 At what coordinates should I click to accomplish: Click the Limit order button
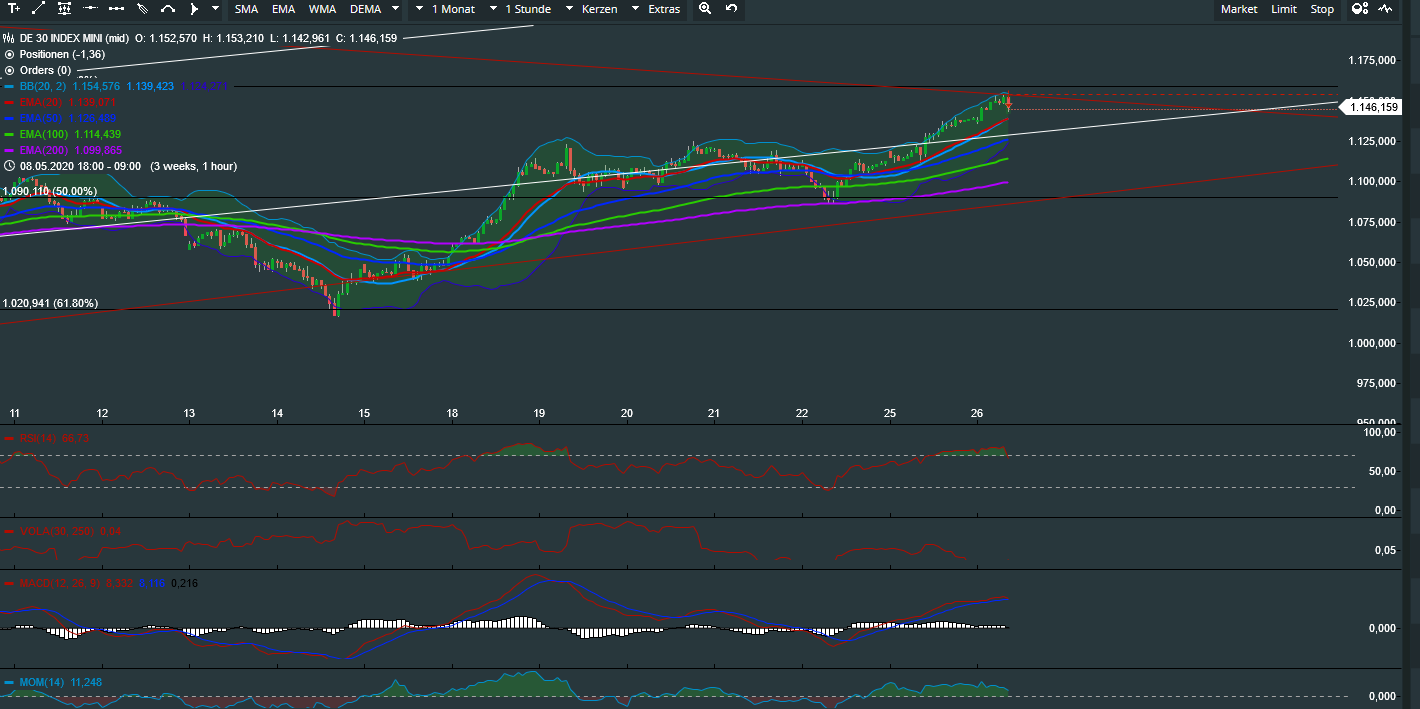[x=1284, y=9]
